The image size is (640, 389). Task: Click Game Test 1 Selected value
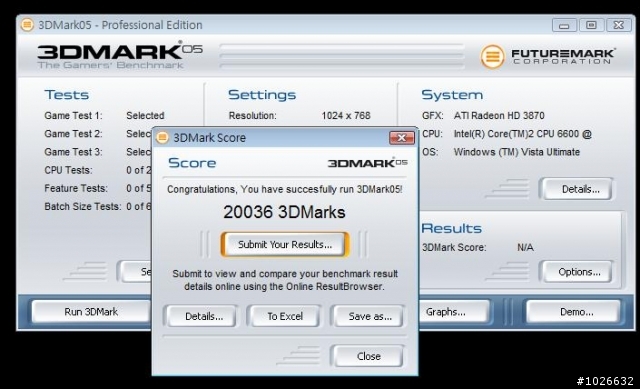tap(145, 116)
